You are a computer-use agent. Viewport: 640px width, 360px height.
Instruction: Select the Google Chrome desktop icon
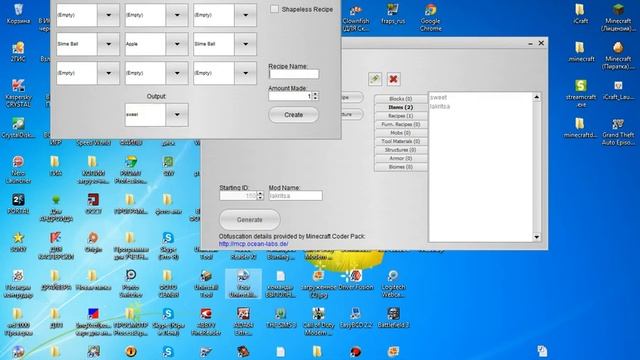click(431, 17)
